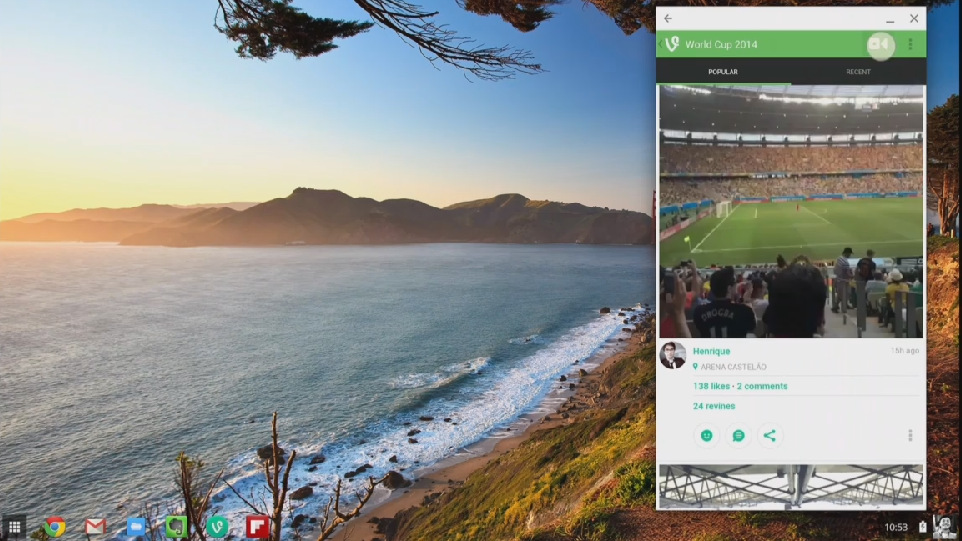
Task: Switch to the Recent tab
Action: coord(858,72)
